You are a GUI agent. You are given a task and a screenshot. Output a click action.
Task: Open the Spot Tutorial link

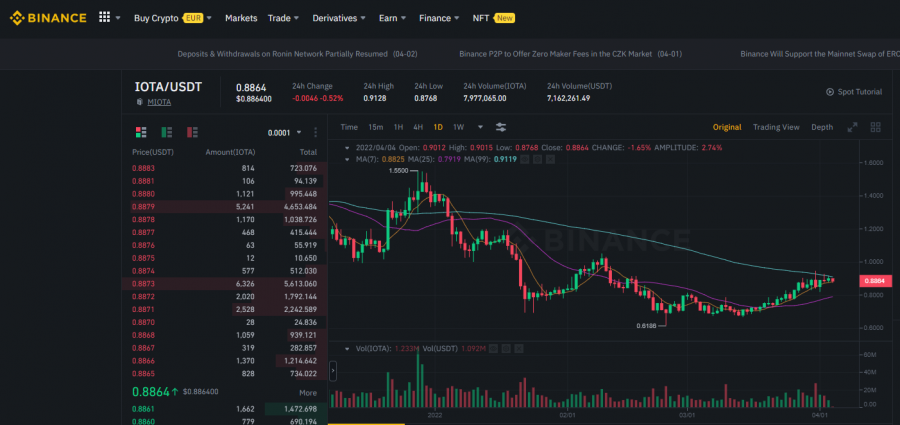[859, 92]
